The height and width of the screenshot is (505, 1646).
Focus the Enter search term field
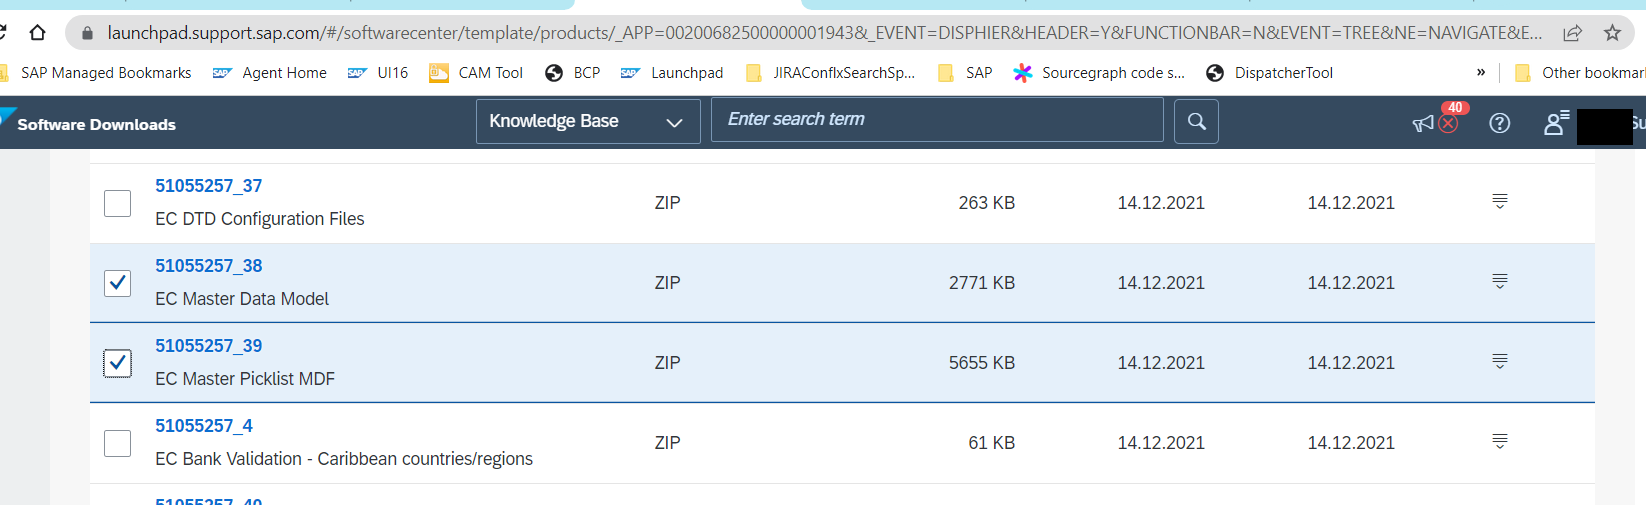[937, 120]
